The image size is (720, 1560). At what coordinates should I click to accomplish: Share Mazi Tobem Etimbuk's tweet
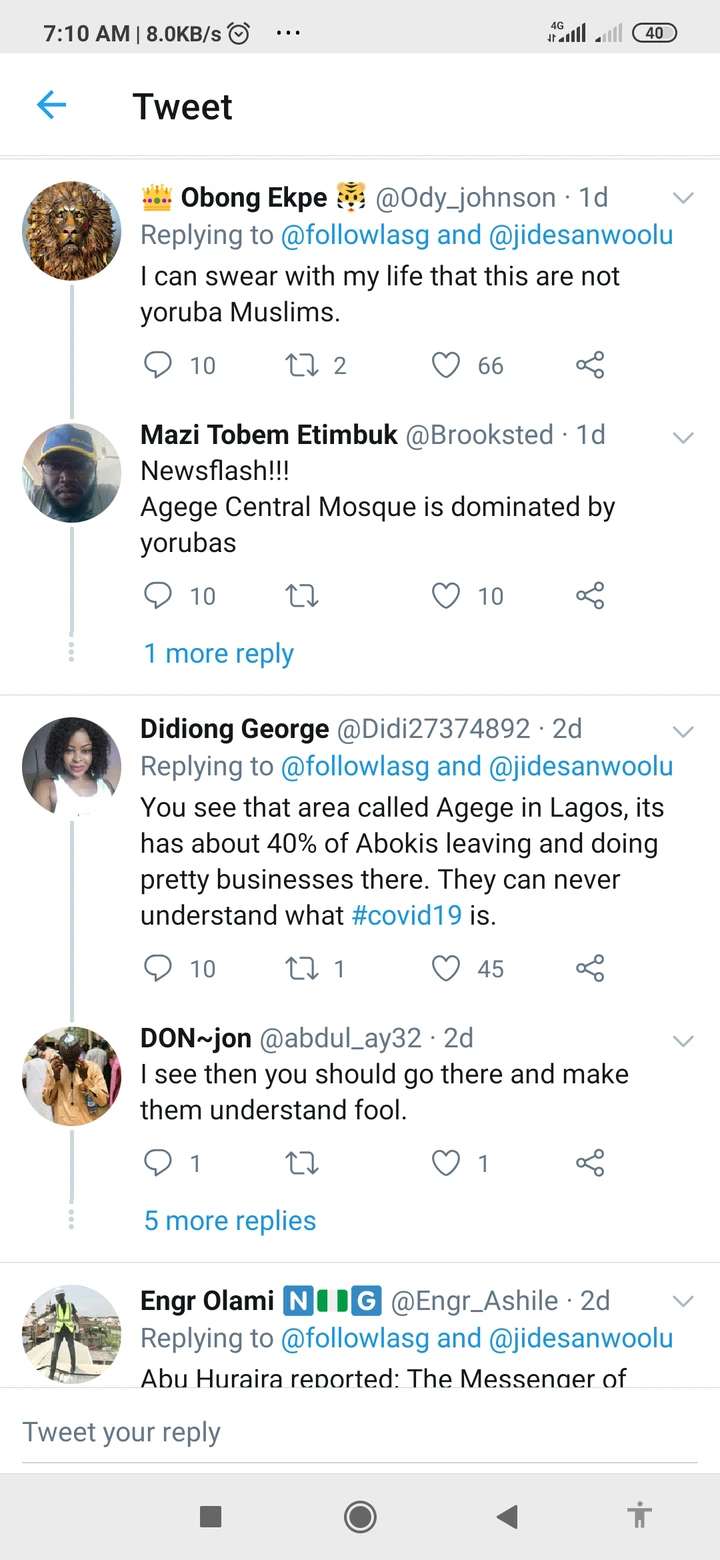point(590,596)
